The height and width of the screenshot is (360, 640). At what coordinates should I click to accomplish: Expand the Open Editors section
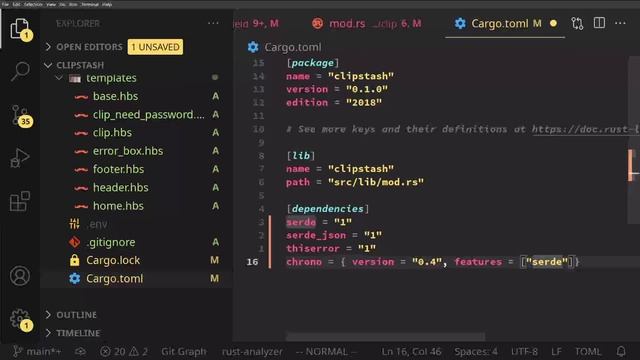(48, 47)
